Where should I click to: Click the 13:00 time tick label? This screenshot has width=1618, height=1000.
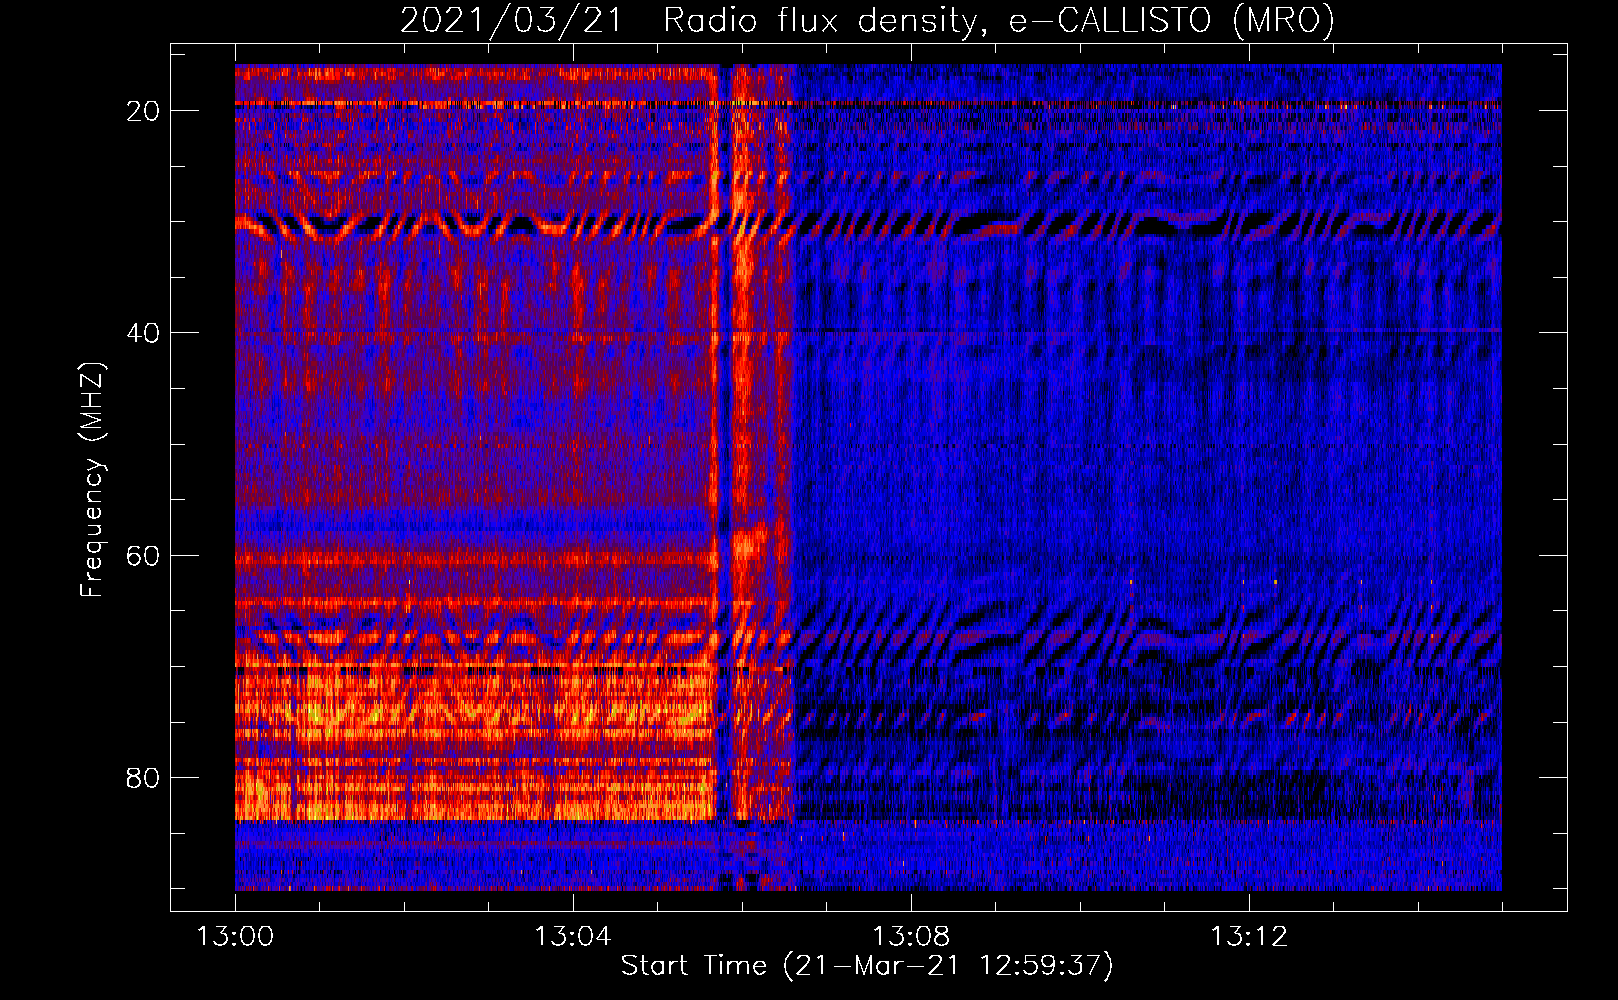click(235, 937)
